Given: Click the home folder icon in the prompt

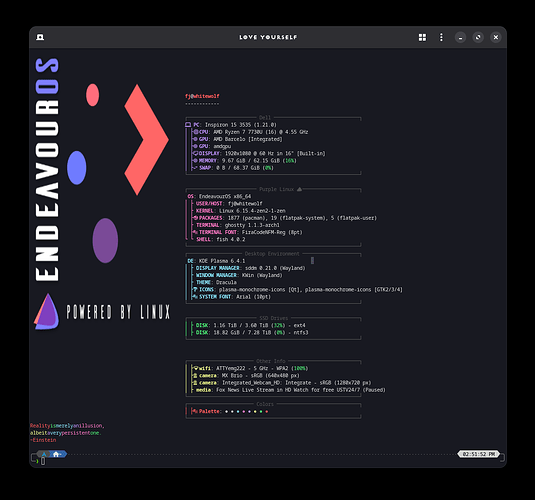Looking at the screenshot, I should coord(56,454).
